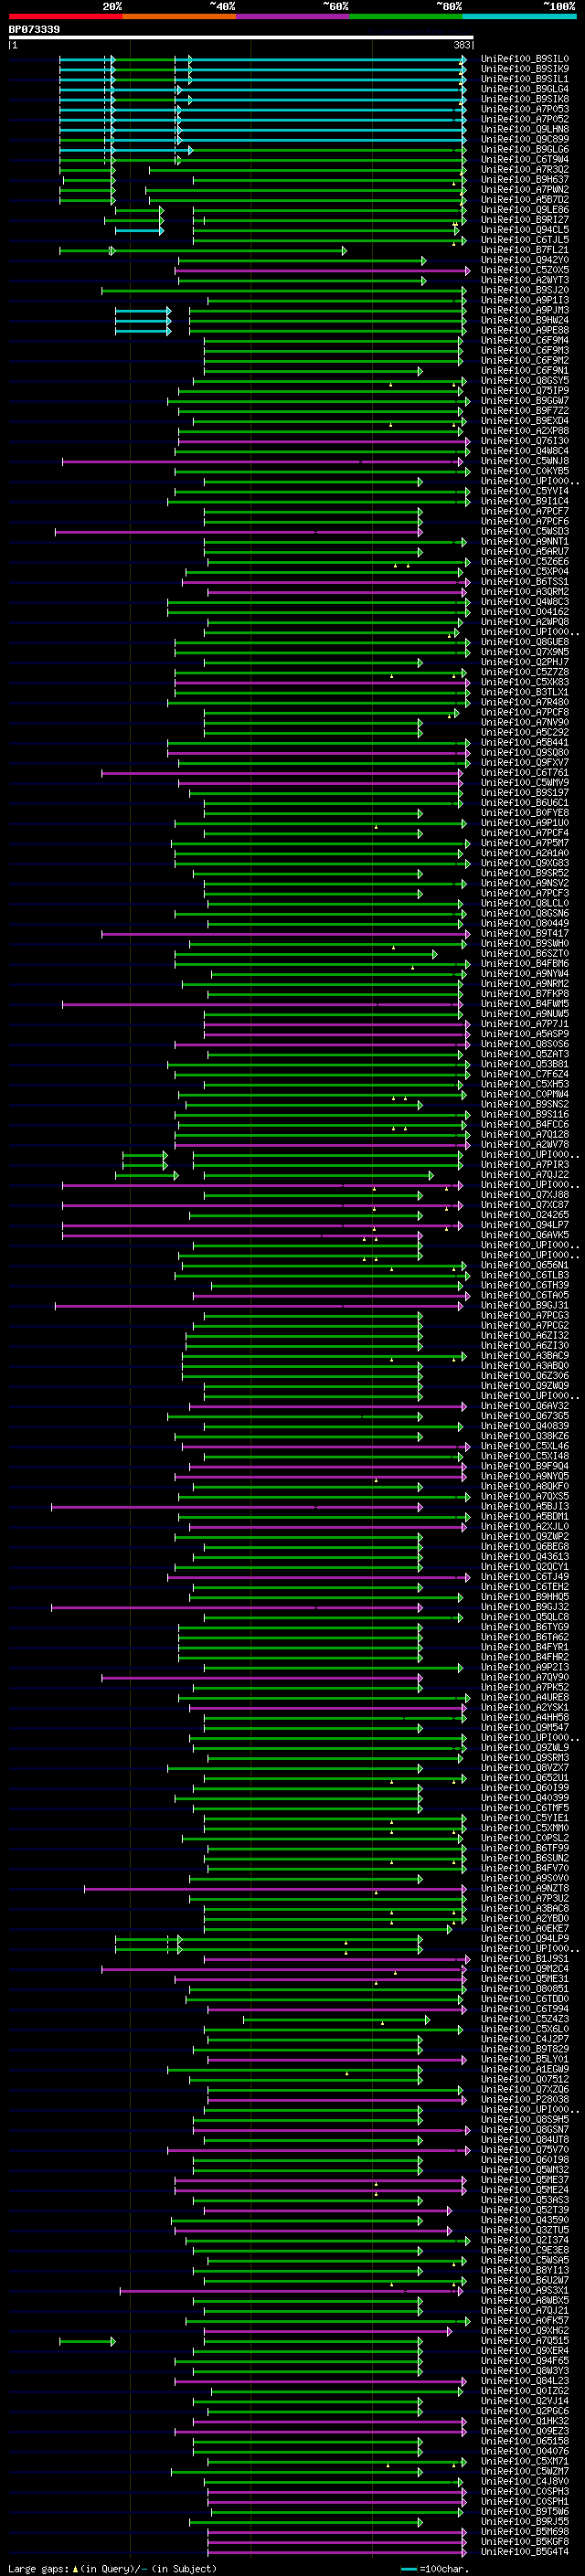Select the UniRef100_B9I1C4 label
The height and width of the screenshot is (2576, 585).
click(x=525, y=501)
